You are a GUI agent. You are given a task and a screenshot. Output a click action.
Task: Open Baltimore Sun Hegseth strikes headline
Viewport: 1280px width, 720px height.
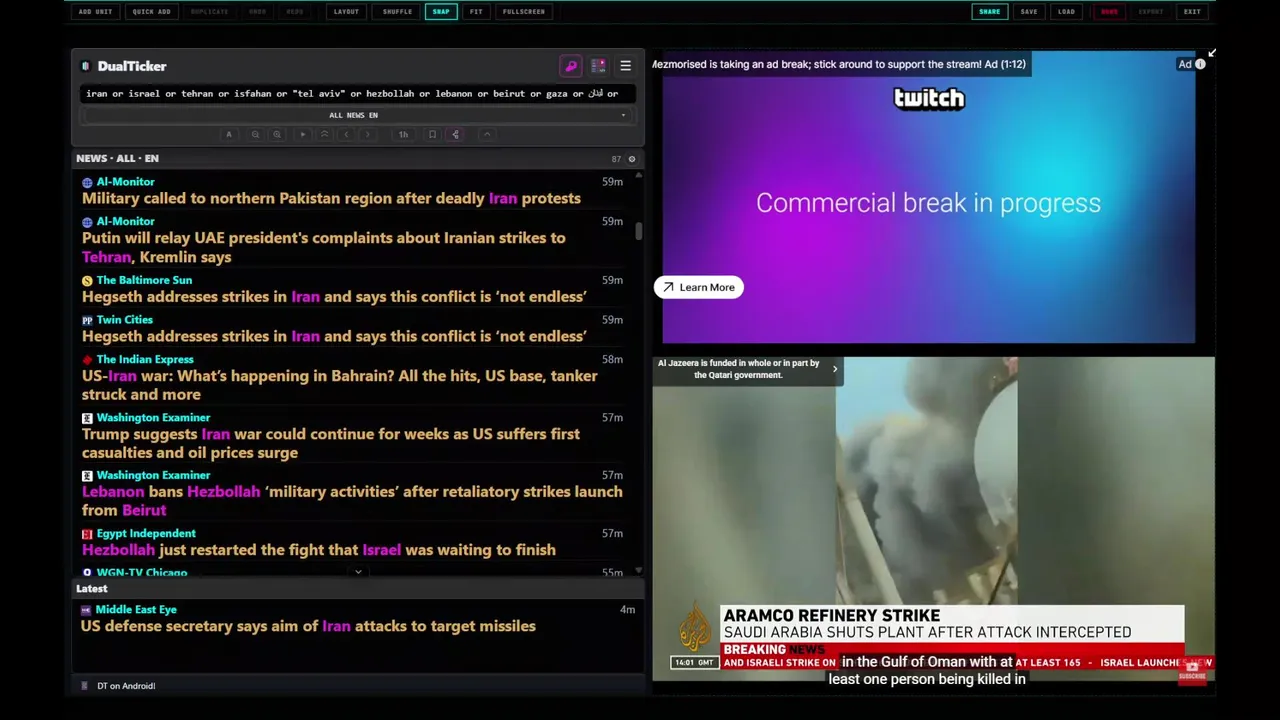tap(334, 297)
